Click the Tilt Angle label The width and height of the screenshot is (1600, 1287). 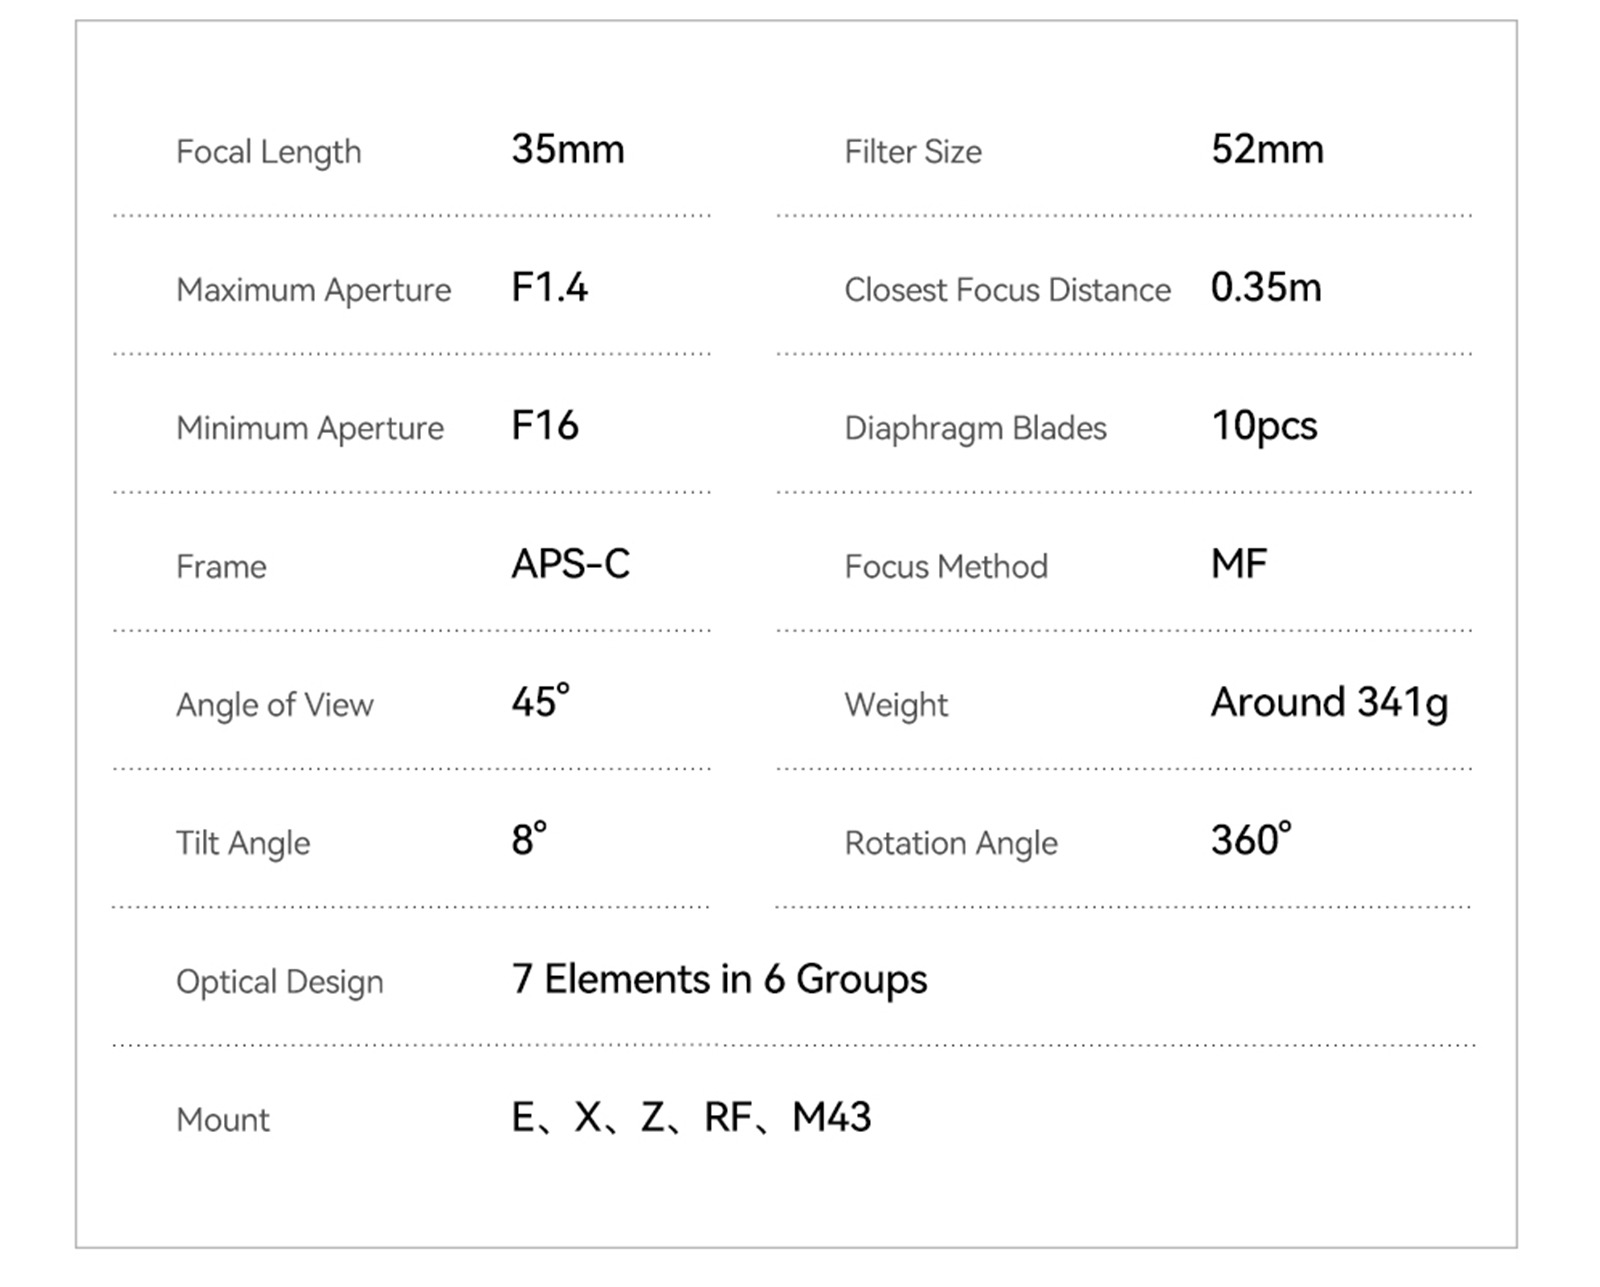242,843
